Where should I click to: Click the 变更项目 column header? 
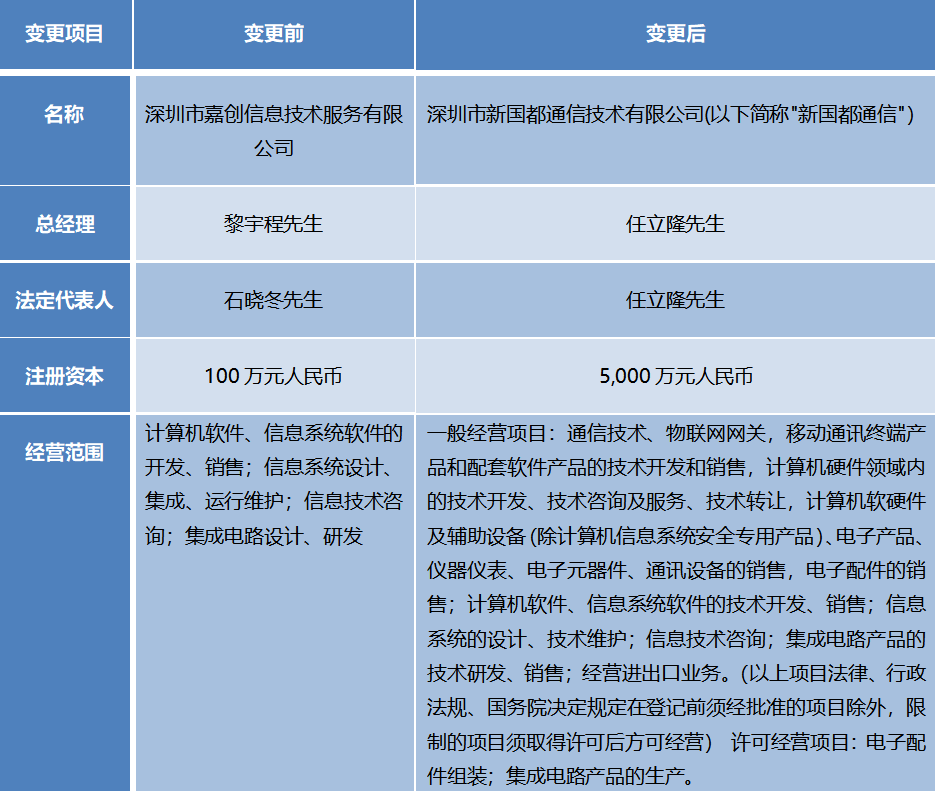click(x=64, y=34)
